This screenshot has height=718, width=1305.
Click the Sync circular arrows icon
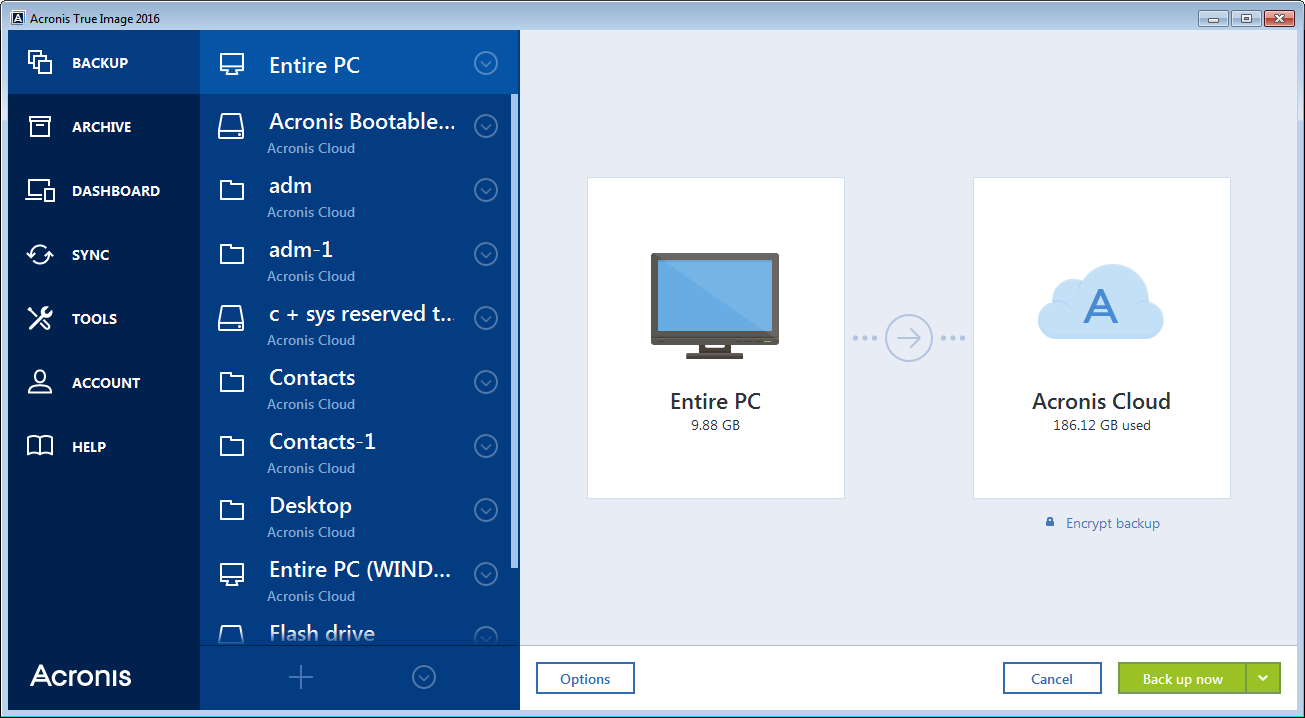40,255
